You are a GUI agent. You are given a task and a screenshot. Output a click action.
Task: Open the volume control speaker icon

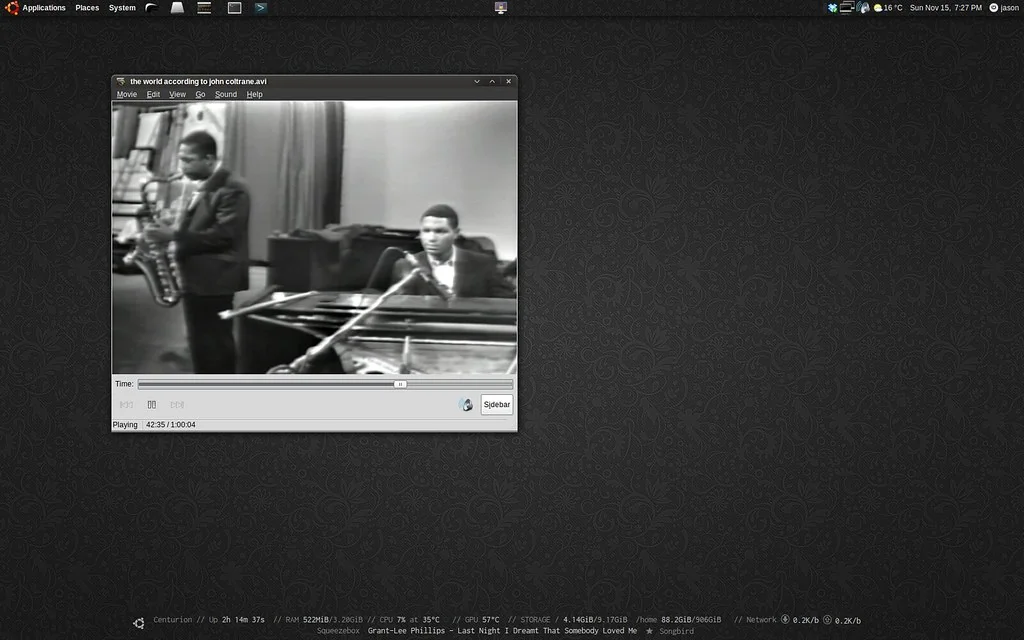click(466, 405)
